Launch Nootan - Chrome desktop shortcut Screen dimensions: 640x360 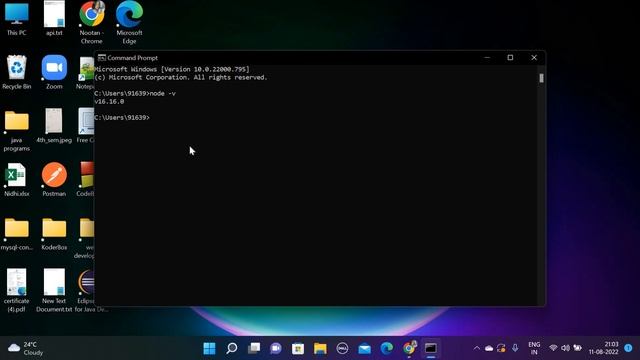click(x=92, y=22)
